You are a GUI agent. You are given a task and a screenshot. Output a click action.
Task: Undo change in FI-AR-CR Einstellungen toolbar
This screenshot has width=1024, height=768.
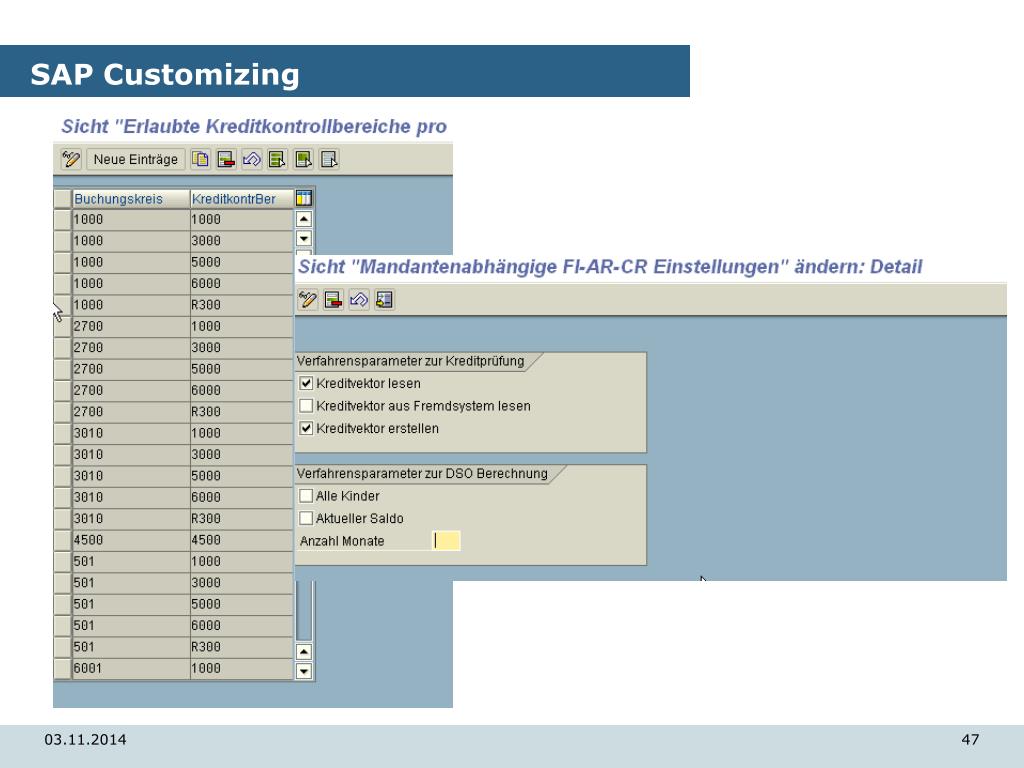(x=359, y=300)
